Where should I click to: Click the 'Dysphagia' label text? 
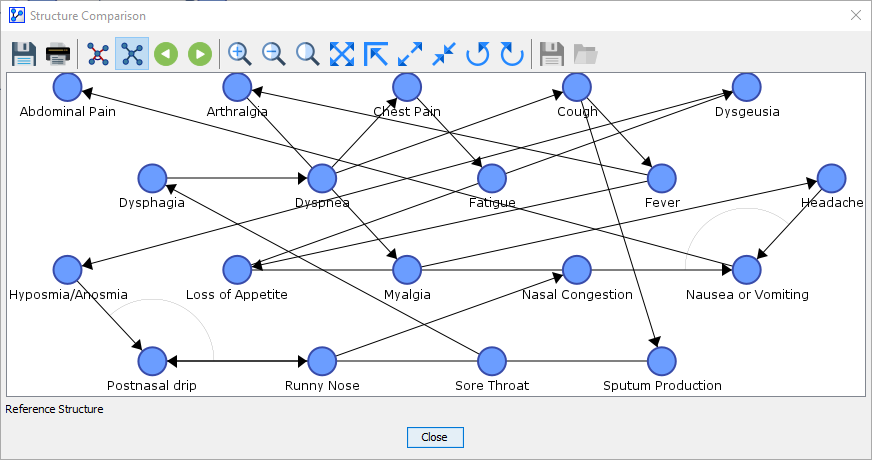152,203
